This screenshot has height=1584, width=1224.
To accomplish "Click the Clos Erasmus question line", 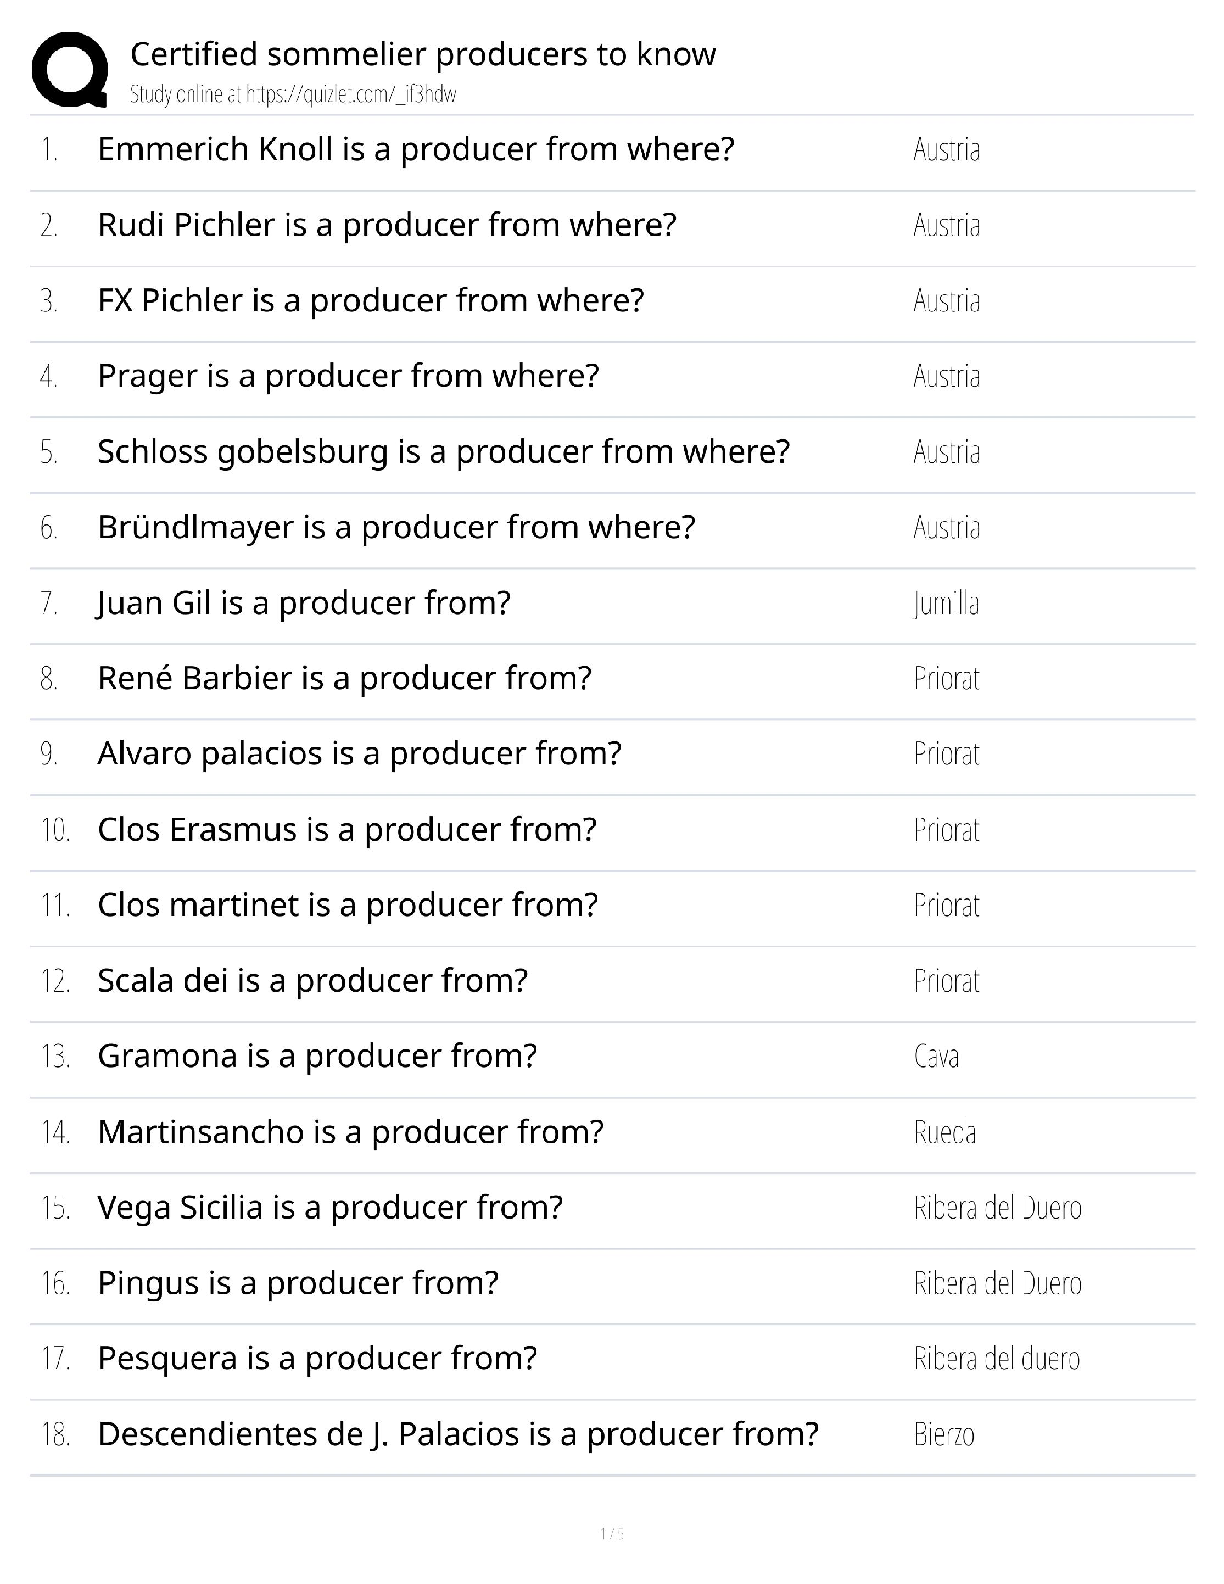I will coord(346,830).
